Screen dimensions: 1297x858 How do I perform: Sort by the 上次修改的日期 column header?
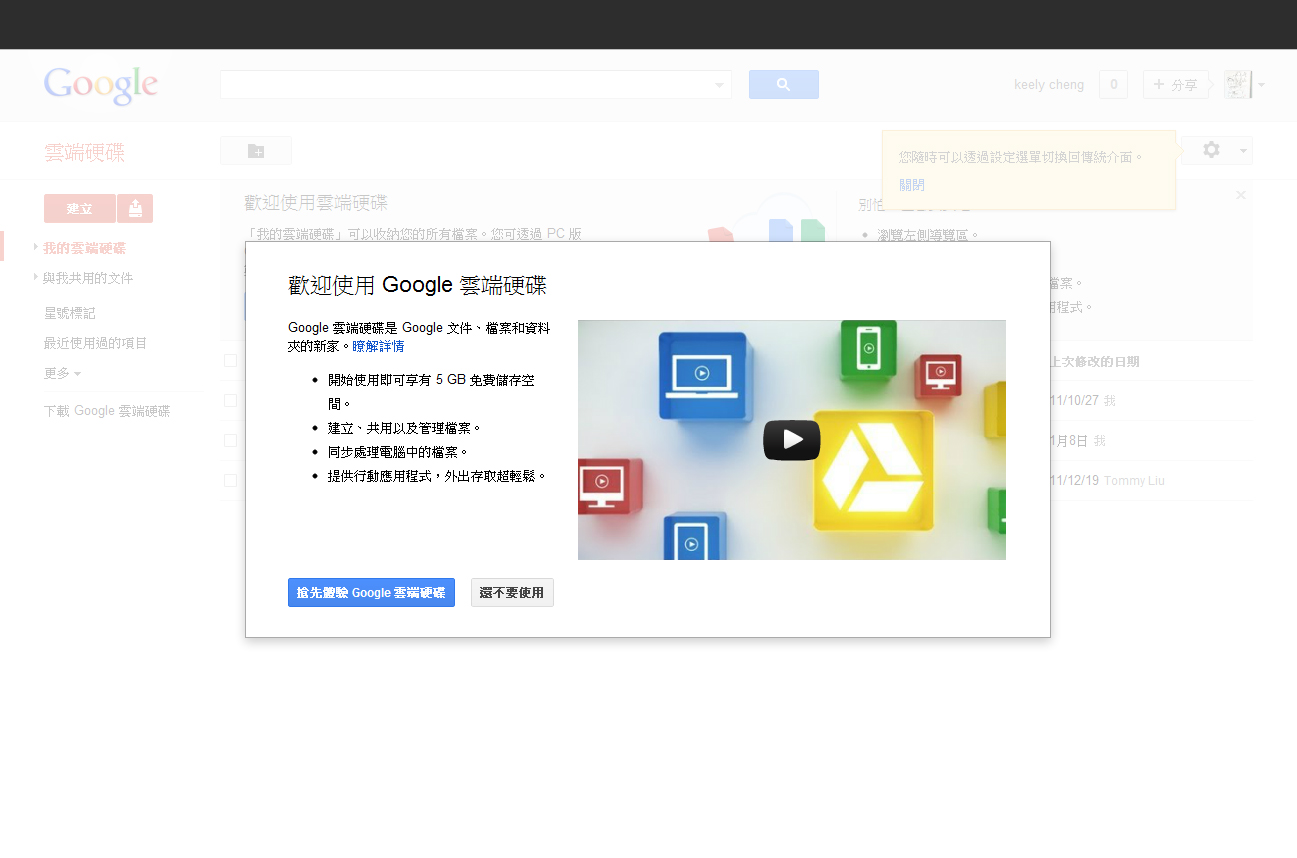tap(1095, 362)
